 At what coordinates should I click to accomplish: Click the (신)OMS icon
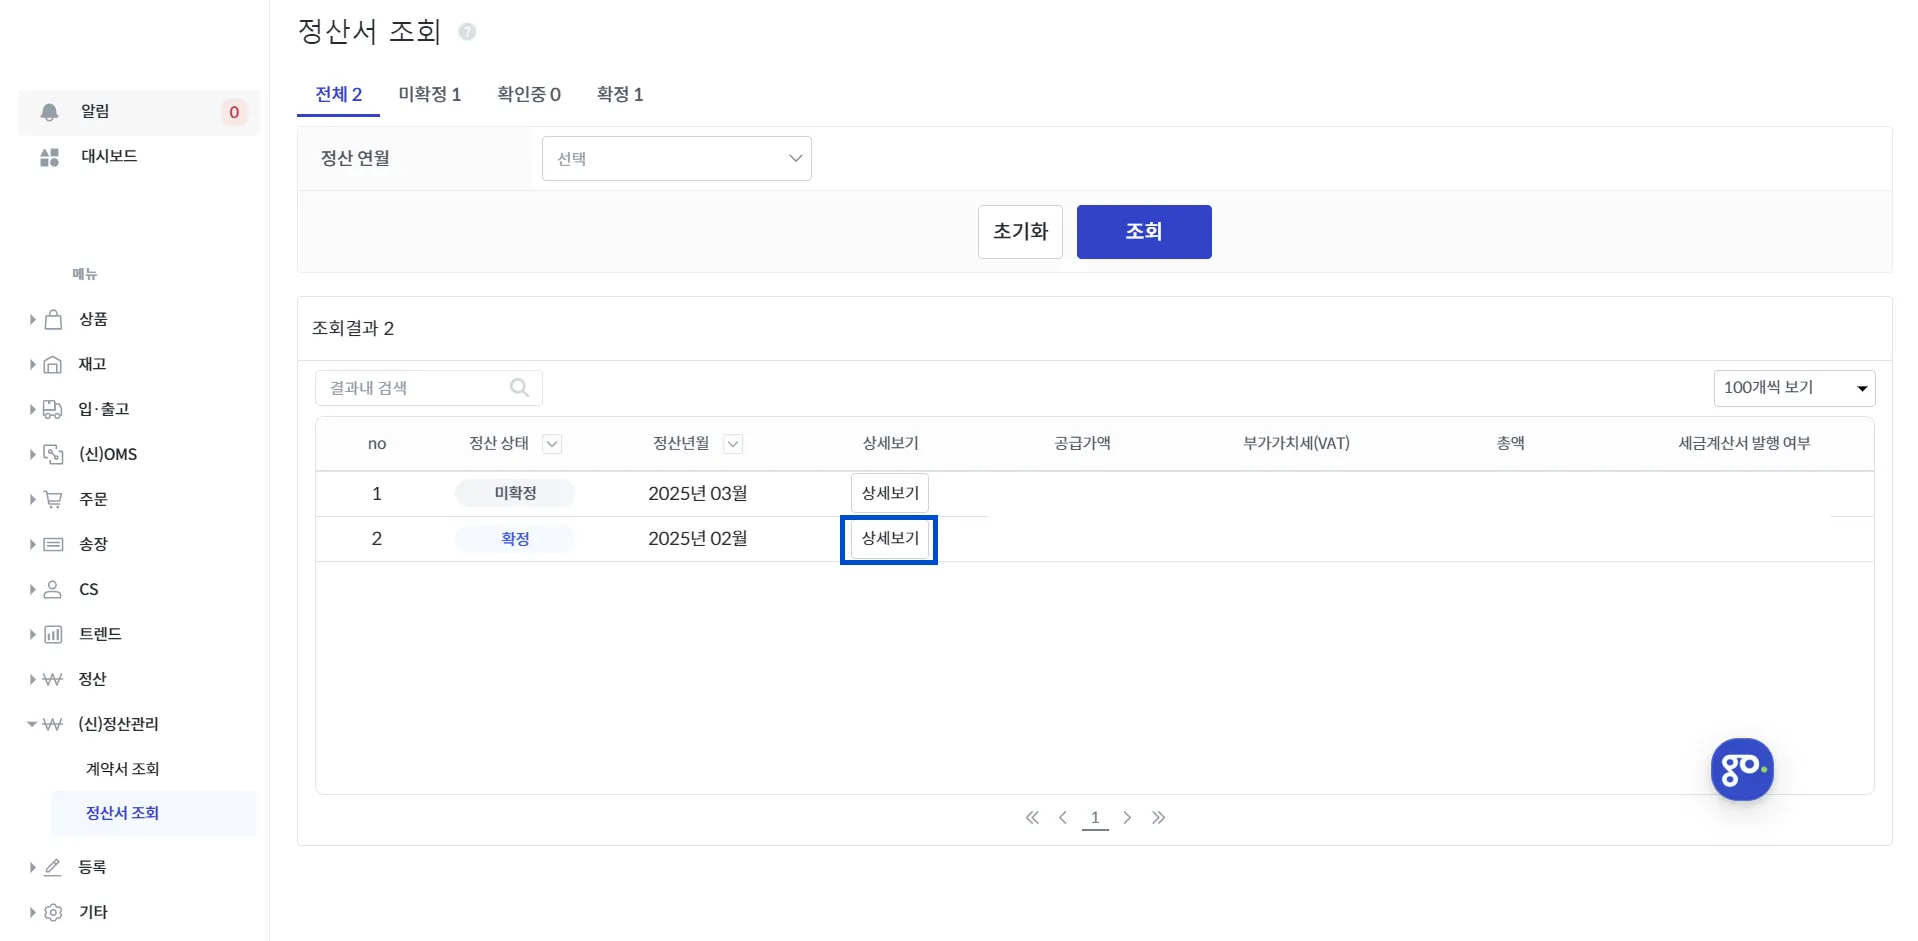coord(53,454)
